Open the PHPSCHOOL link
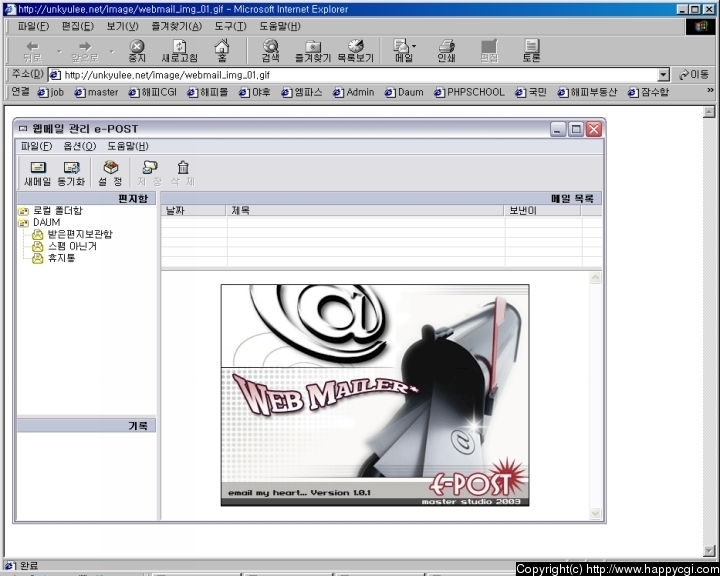This screenshot has width=720, height=576. click(x=469, y=92)
